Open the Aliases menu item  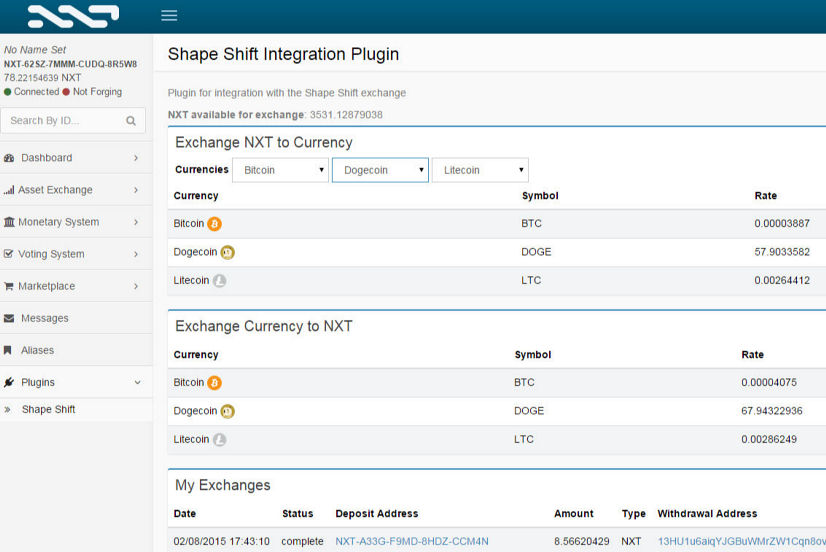point(76,351)
